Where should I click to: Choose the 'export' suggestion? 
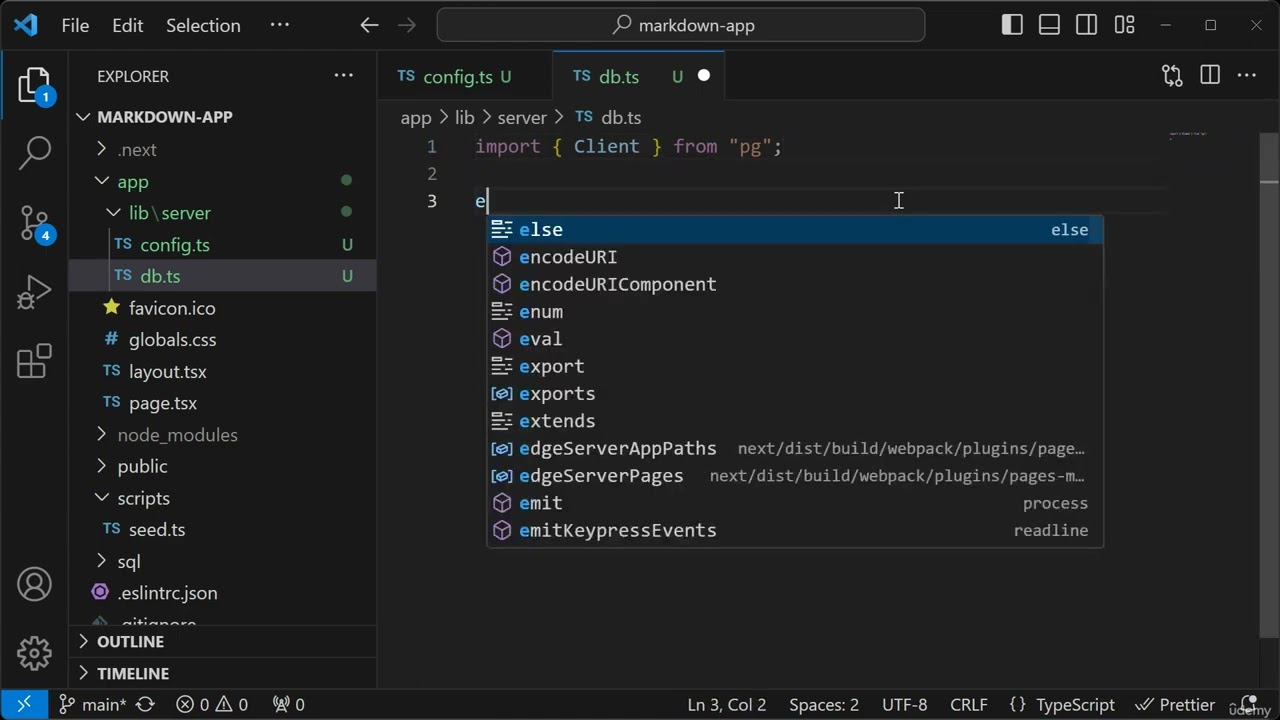(x=795, y=367)
